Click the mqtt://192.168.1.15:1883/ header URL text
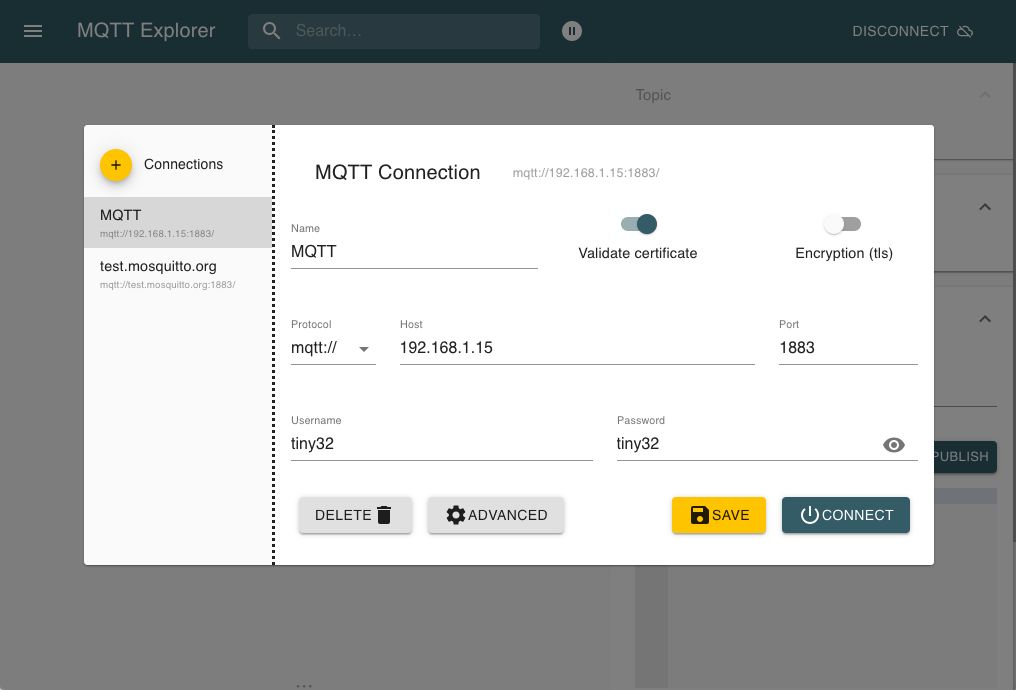Screen dimensions: 1016x690 point(586,173)
